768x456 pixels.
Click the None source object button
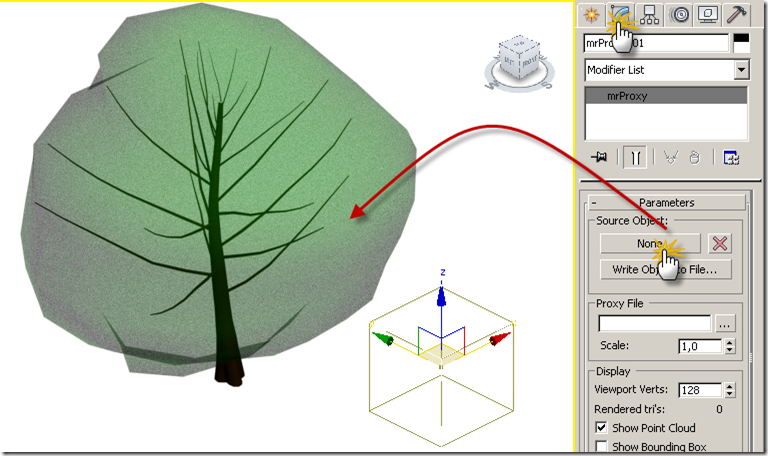click(x=650, y=243)
